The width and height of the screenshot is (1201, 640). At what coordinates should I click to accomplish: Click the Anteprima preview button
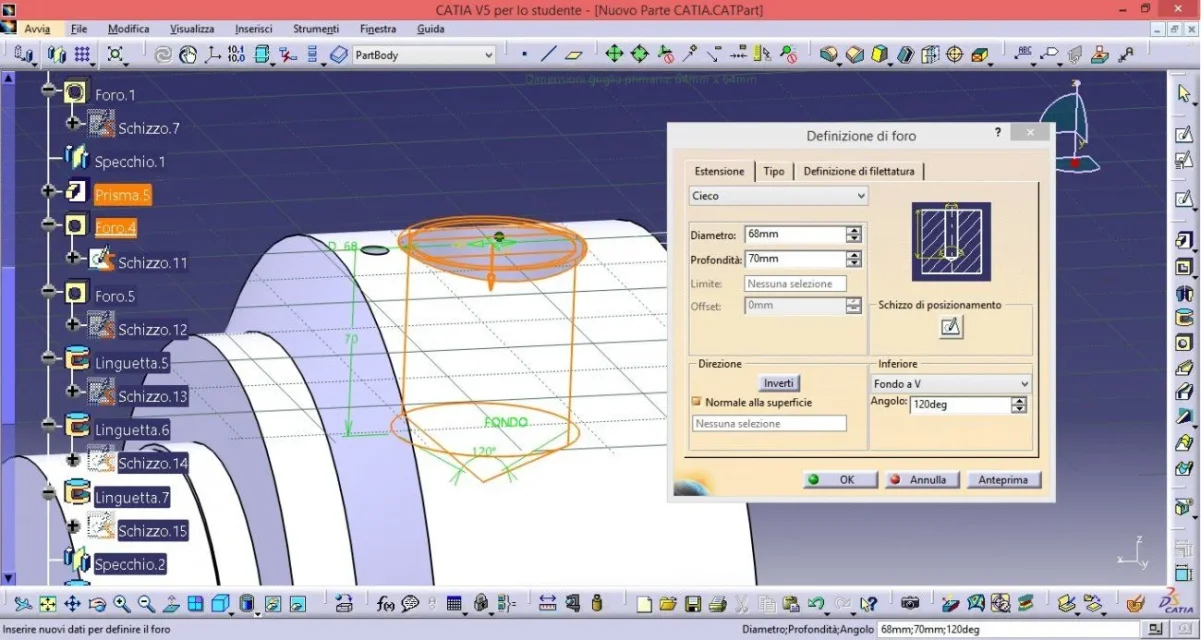[1003, 480]
